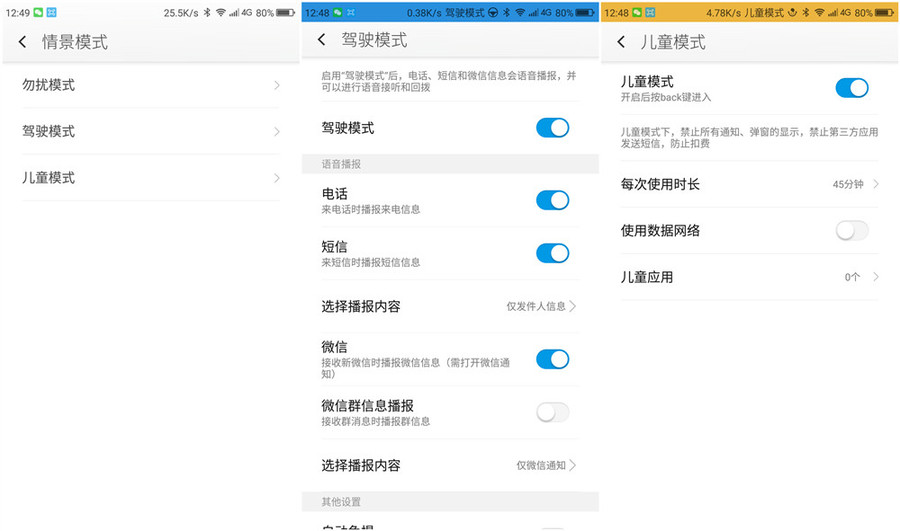Image resolution: width=900 pixels, height=531 pixels.
Task: Toggle the 驾驶模式 master switch
Action: [x=552, y=127]
